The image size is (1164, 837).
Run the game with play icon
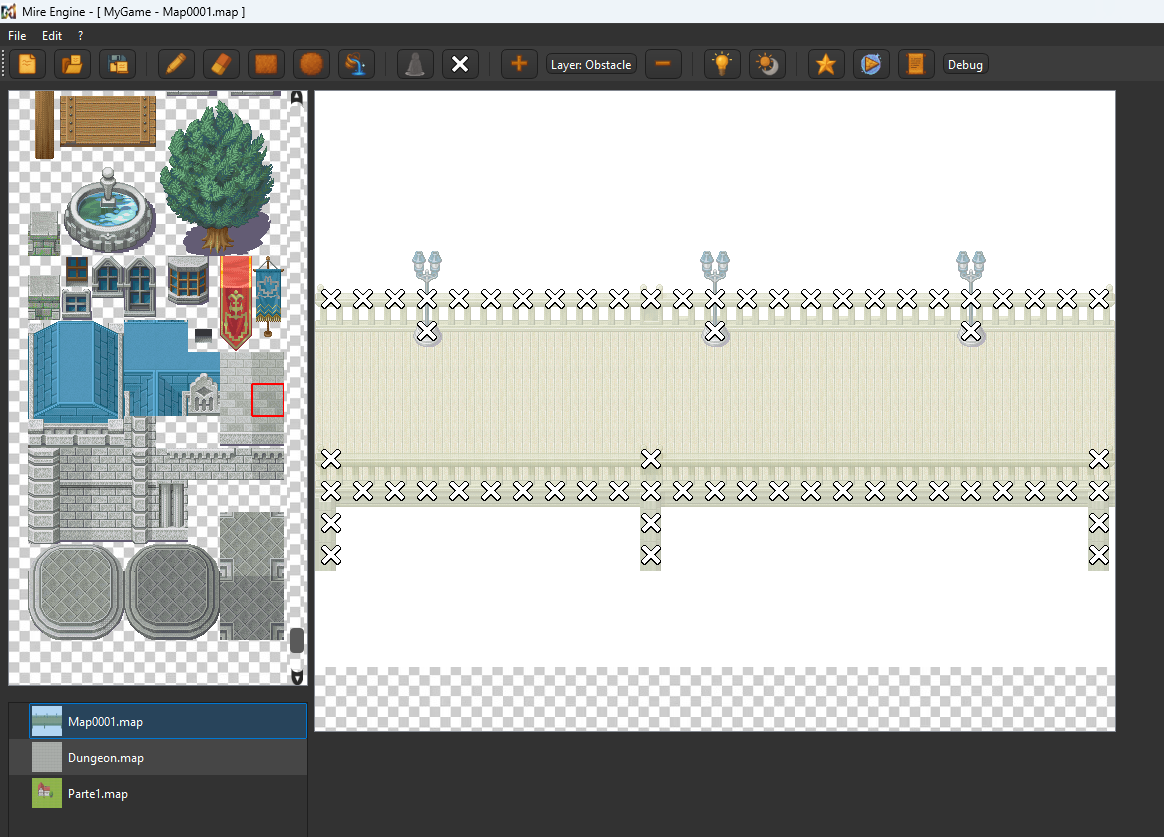click(871, 65)
